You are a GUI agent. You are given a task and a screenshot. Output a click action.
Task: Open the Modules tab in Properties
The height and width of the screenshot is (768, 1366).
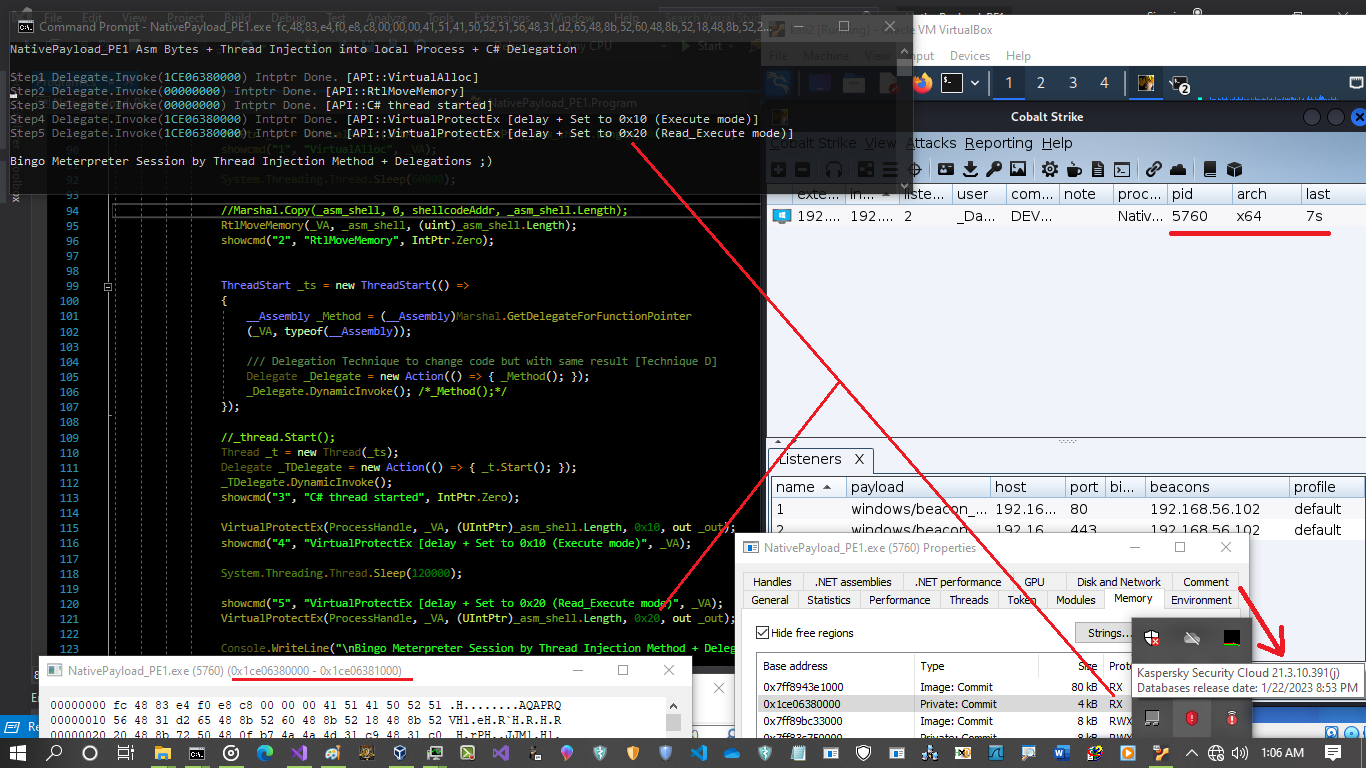coord(1076,600)
